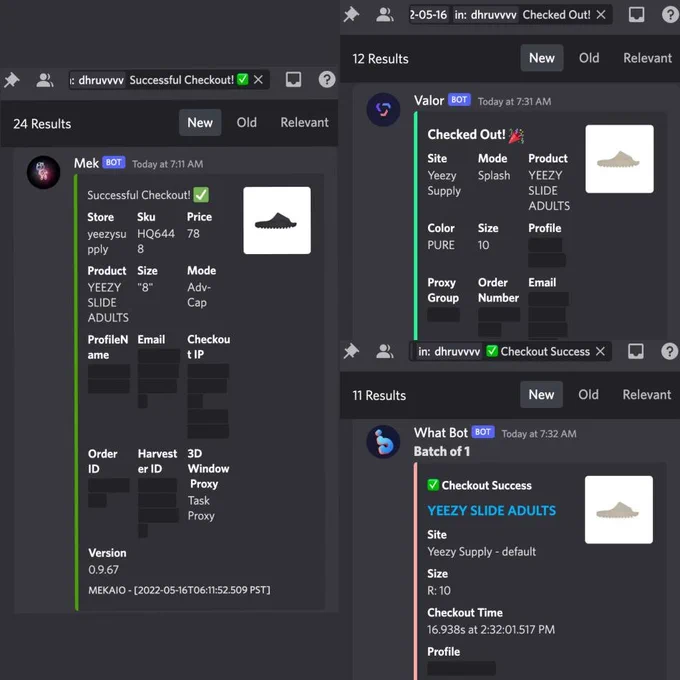Click the 'Successful Checkout!' search field

click(x=169, y=80)
